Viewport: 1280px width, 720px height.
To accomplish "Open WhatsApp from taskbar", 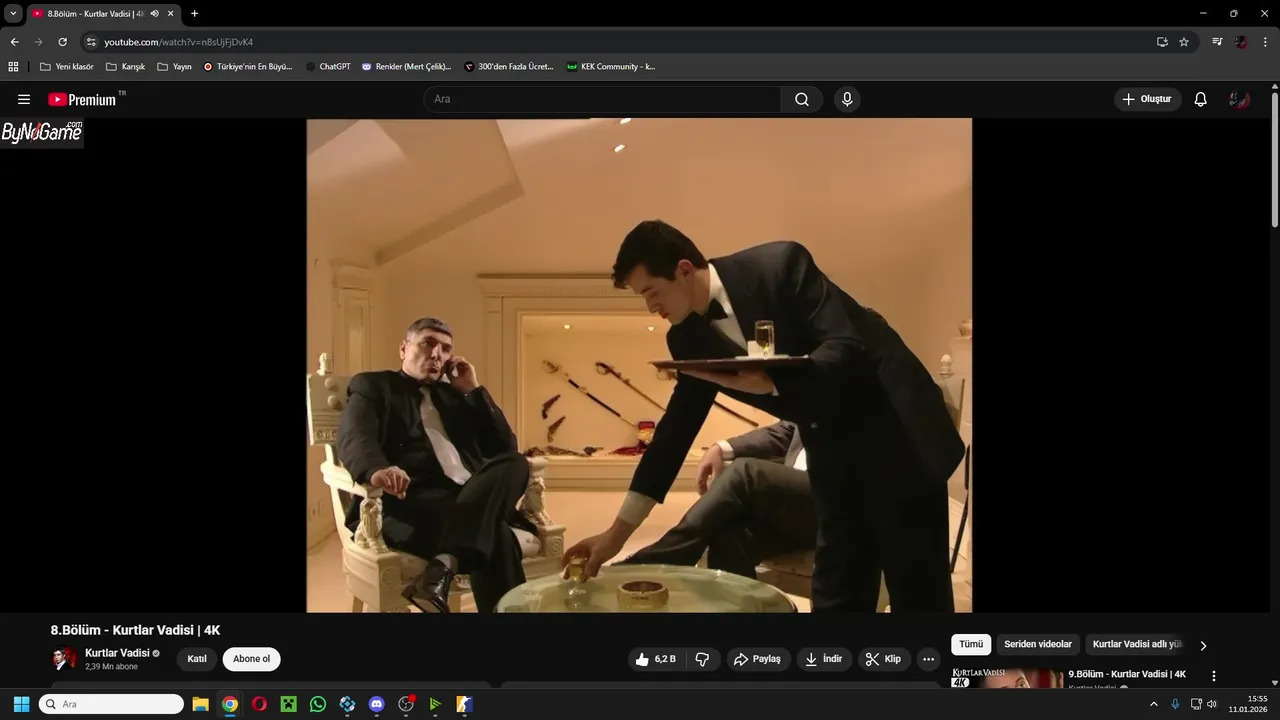I will (x=318, y=704).
